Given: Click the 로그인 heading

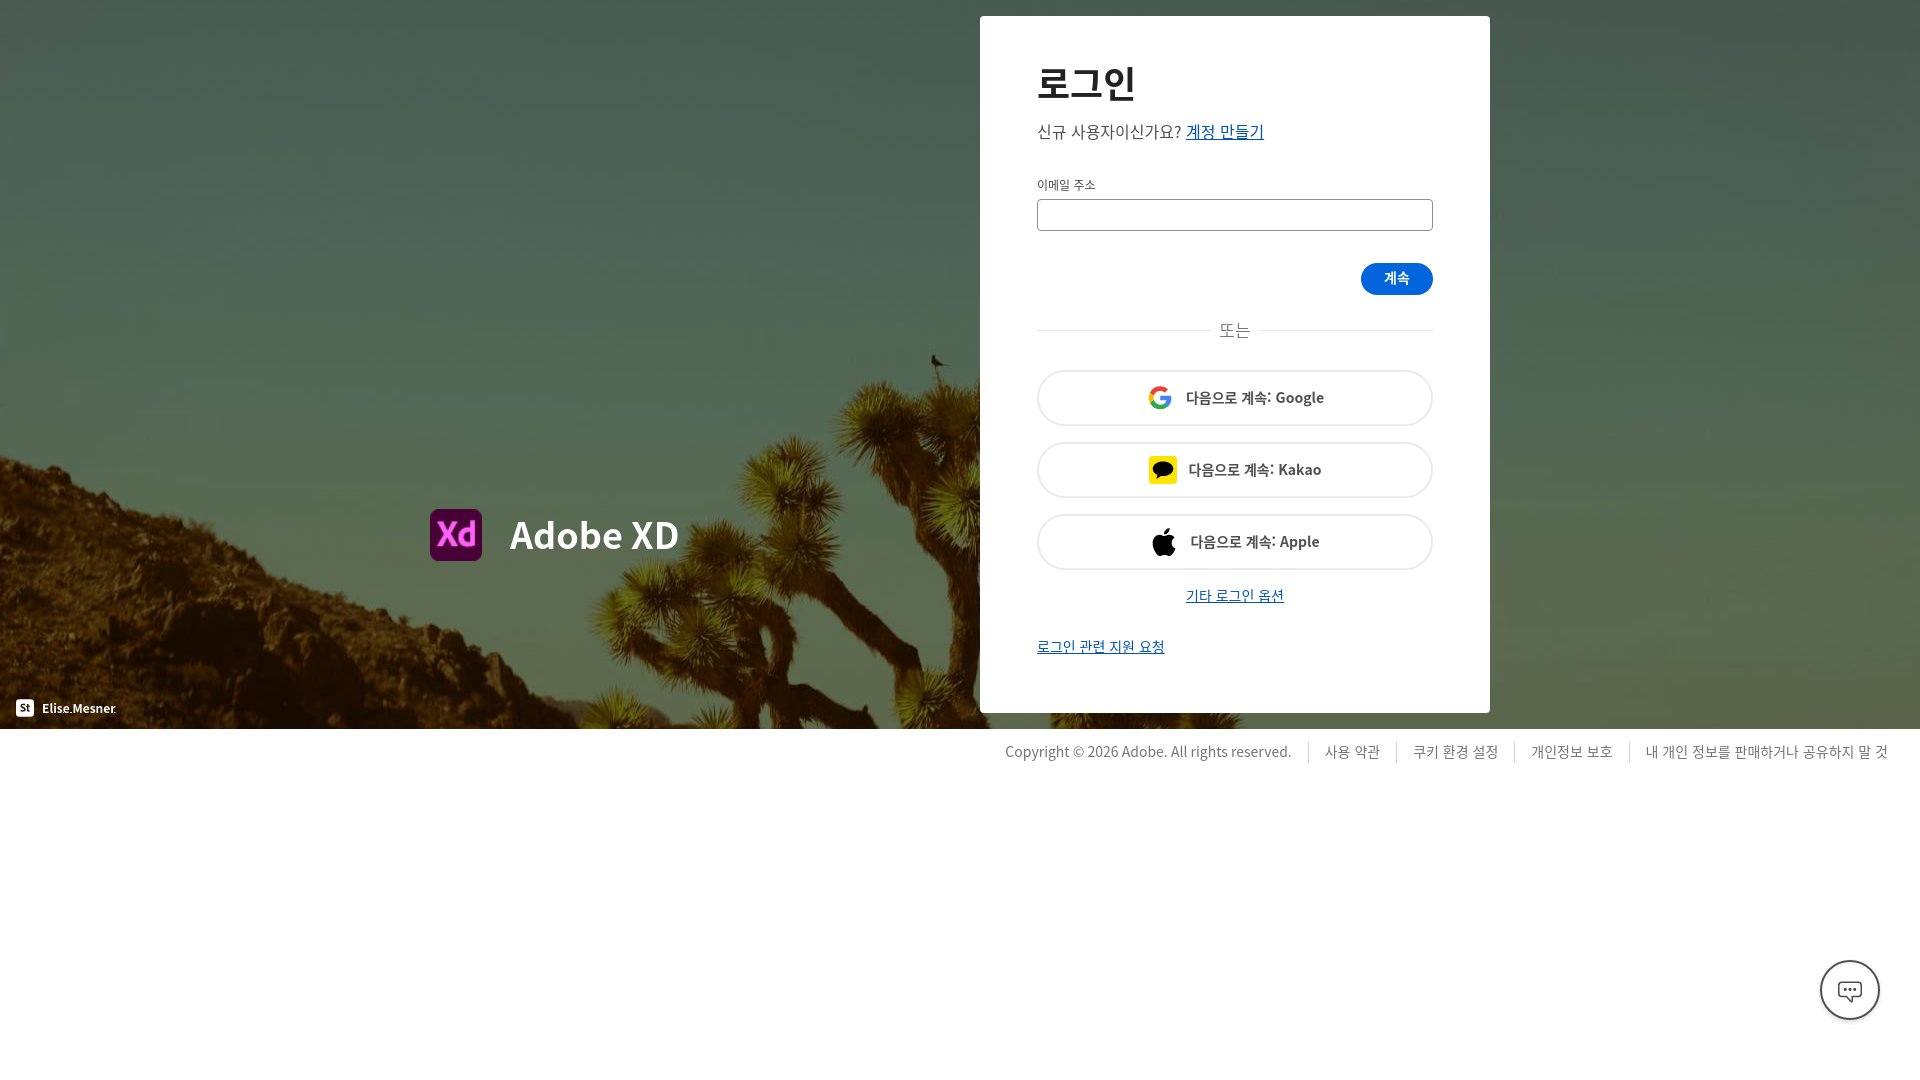Looking at the screenshot, I should tap(1086, 83).
